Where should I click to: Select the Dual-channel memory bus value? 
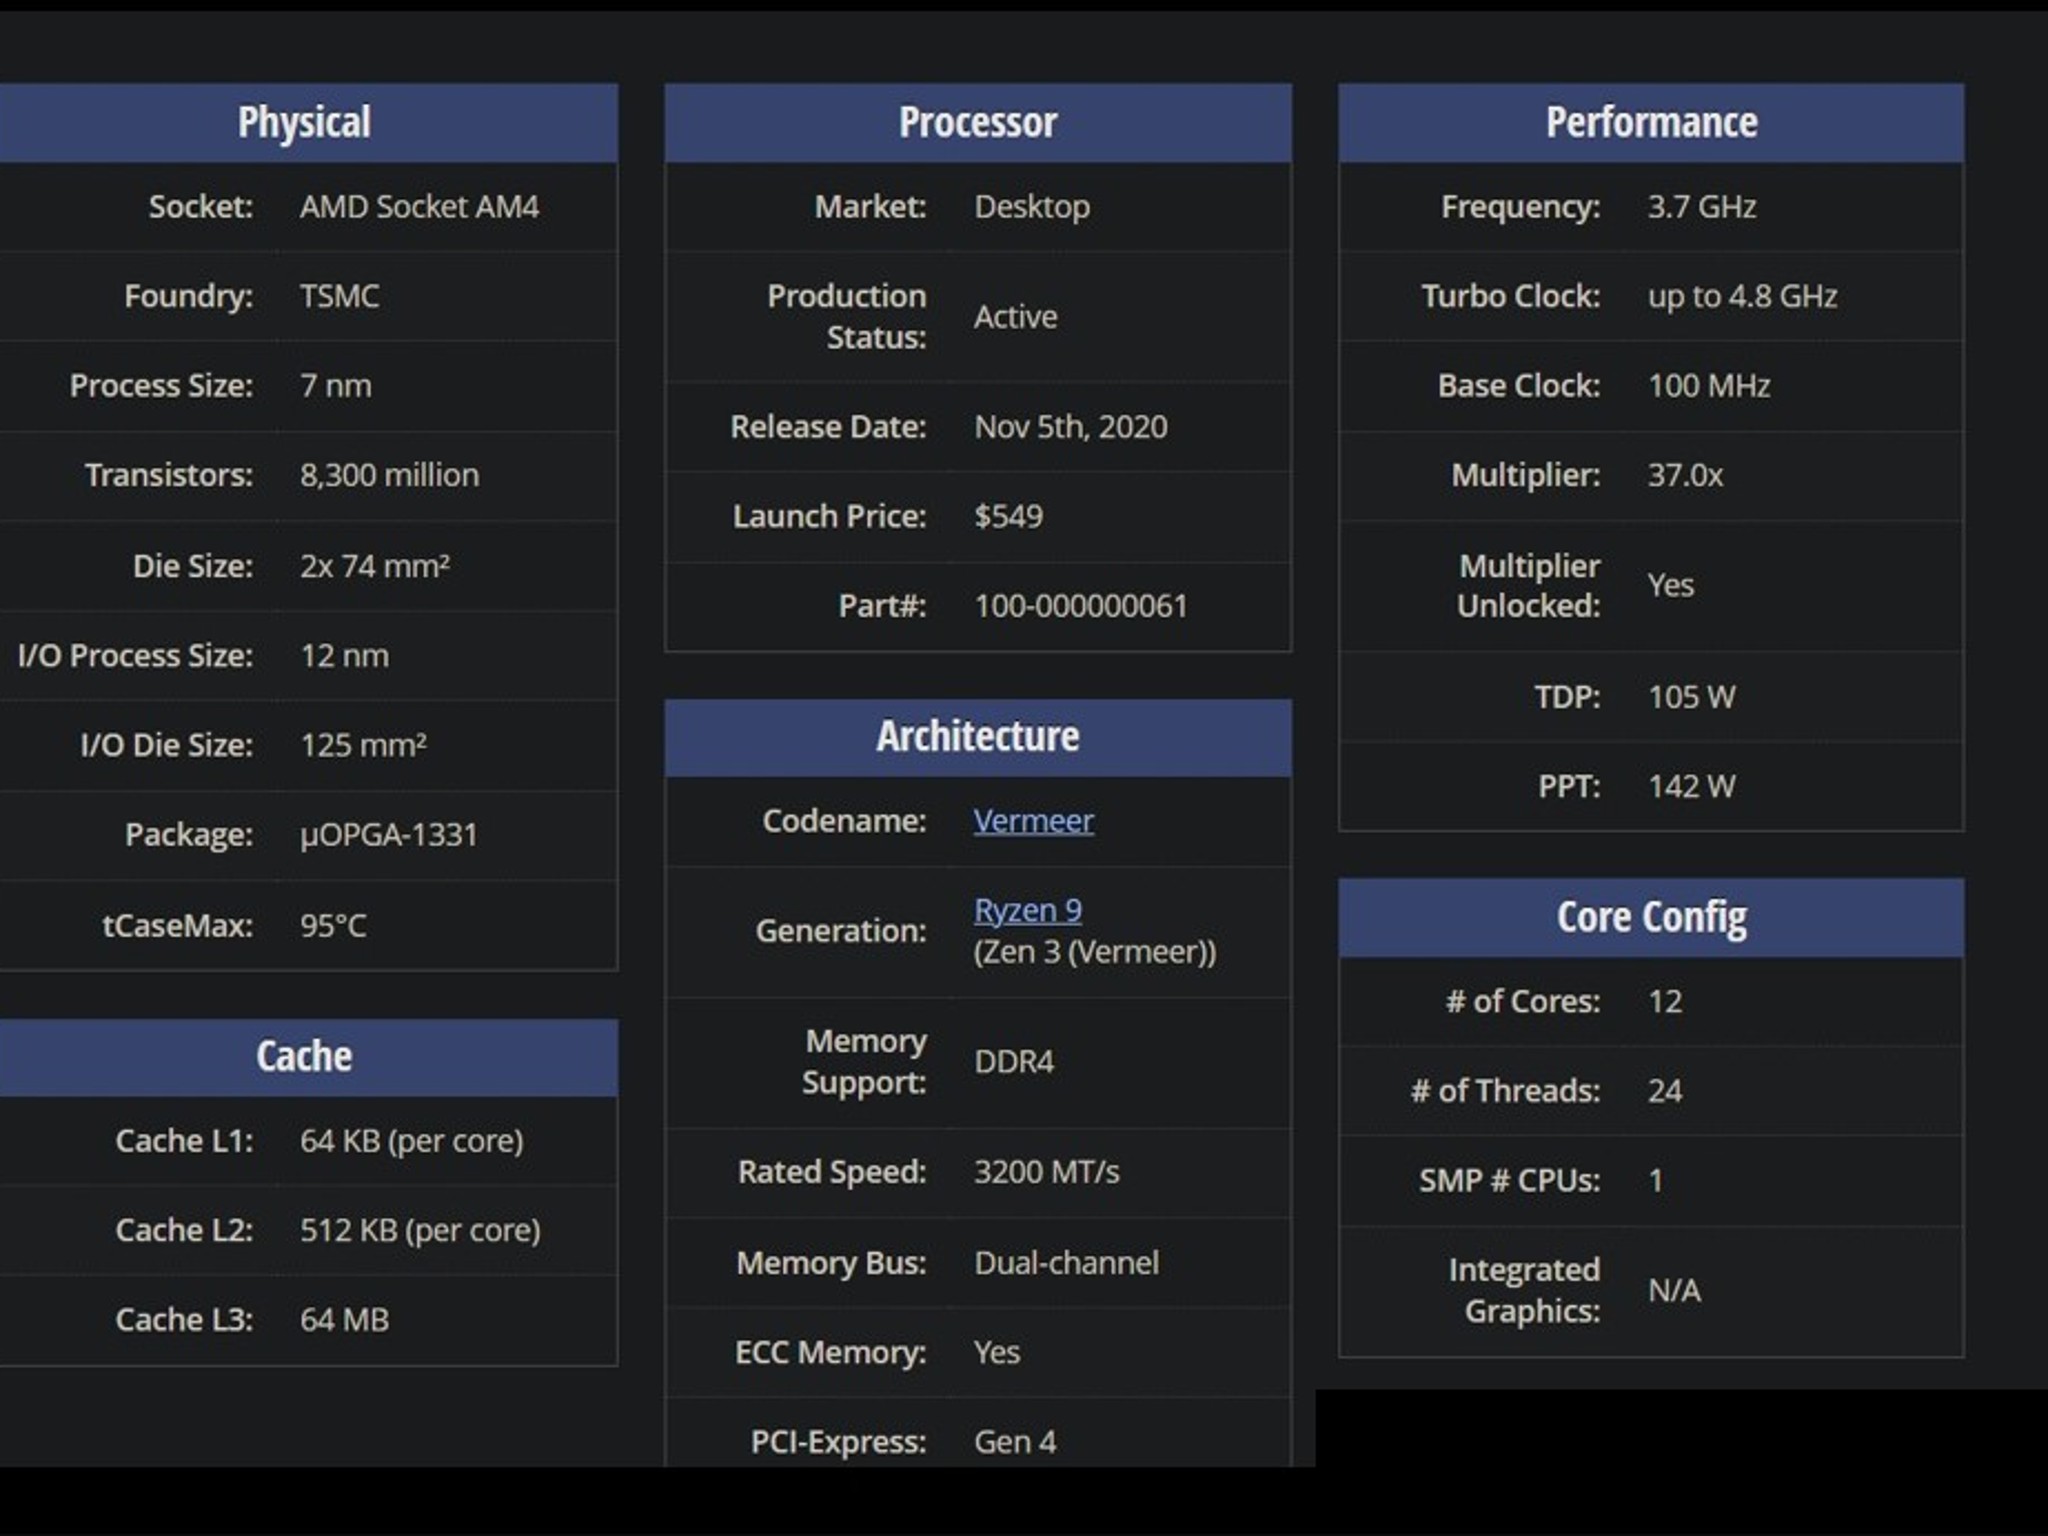[x=1066, y=1262]
